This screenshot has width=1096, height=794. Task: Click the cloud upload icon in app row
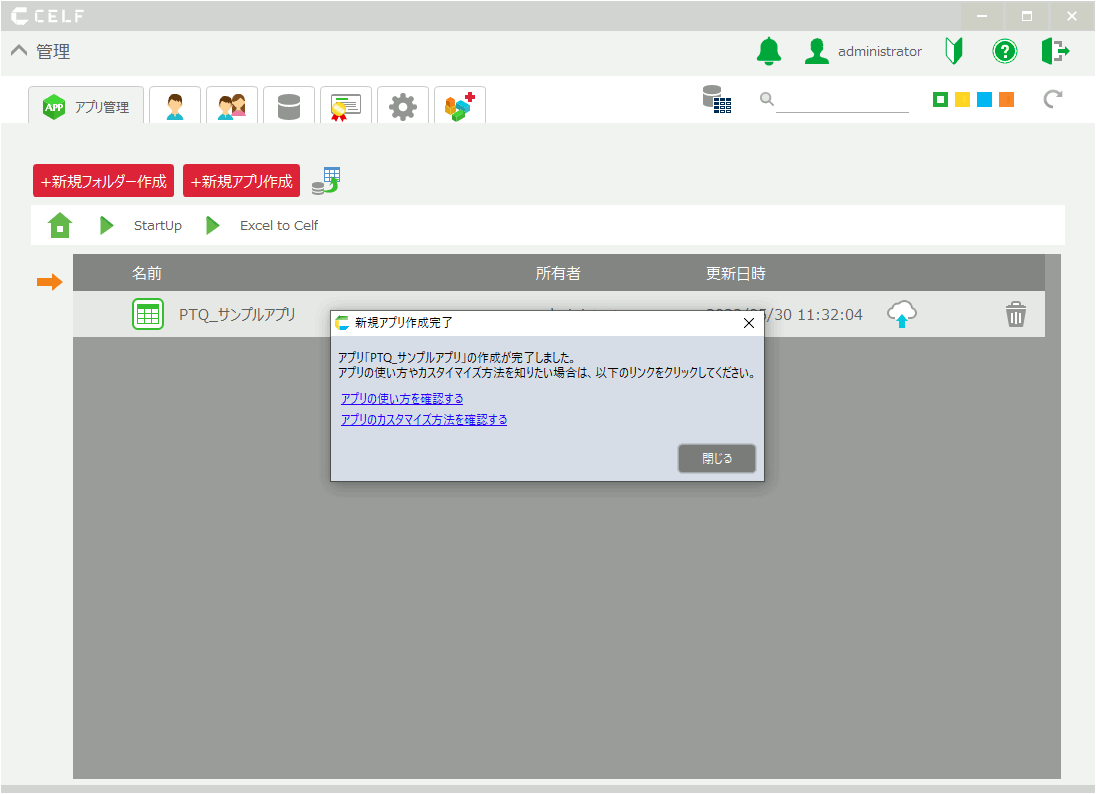pyautogui.click(x=902, y=314)
